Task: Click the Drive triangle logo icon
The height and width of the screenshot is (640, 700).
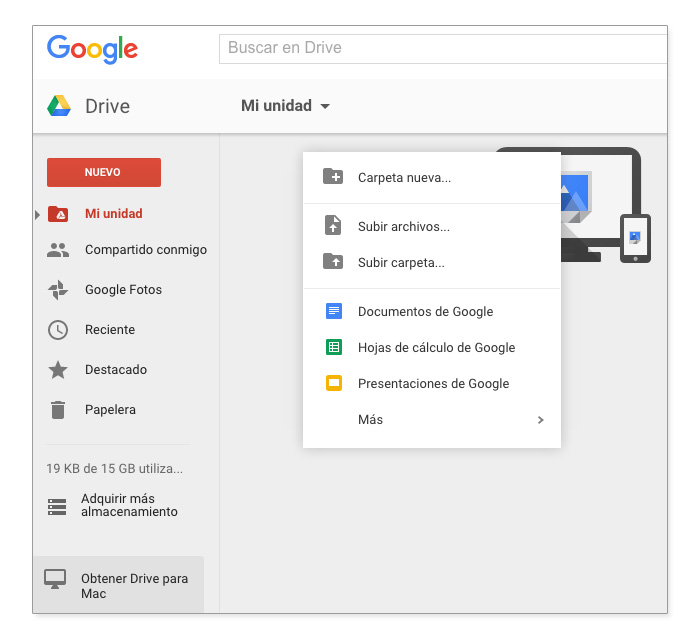Action: (59, 106)
